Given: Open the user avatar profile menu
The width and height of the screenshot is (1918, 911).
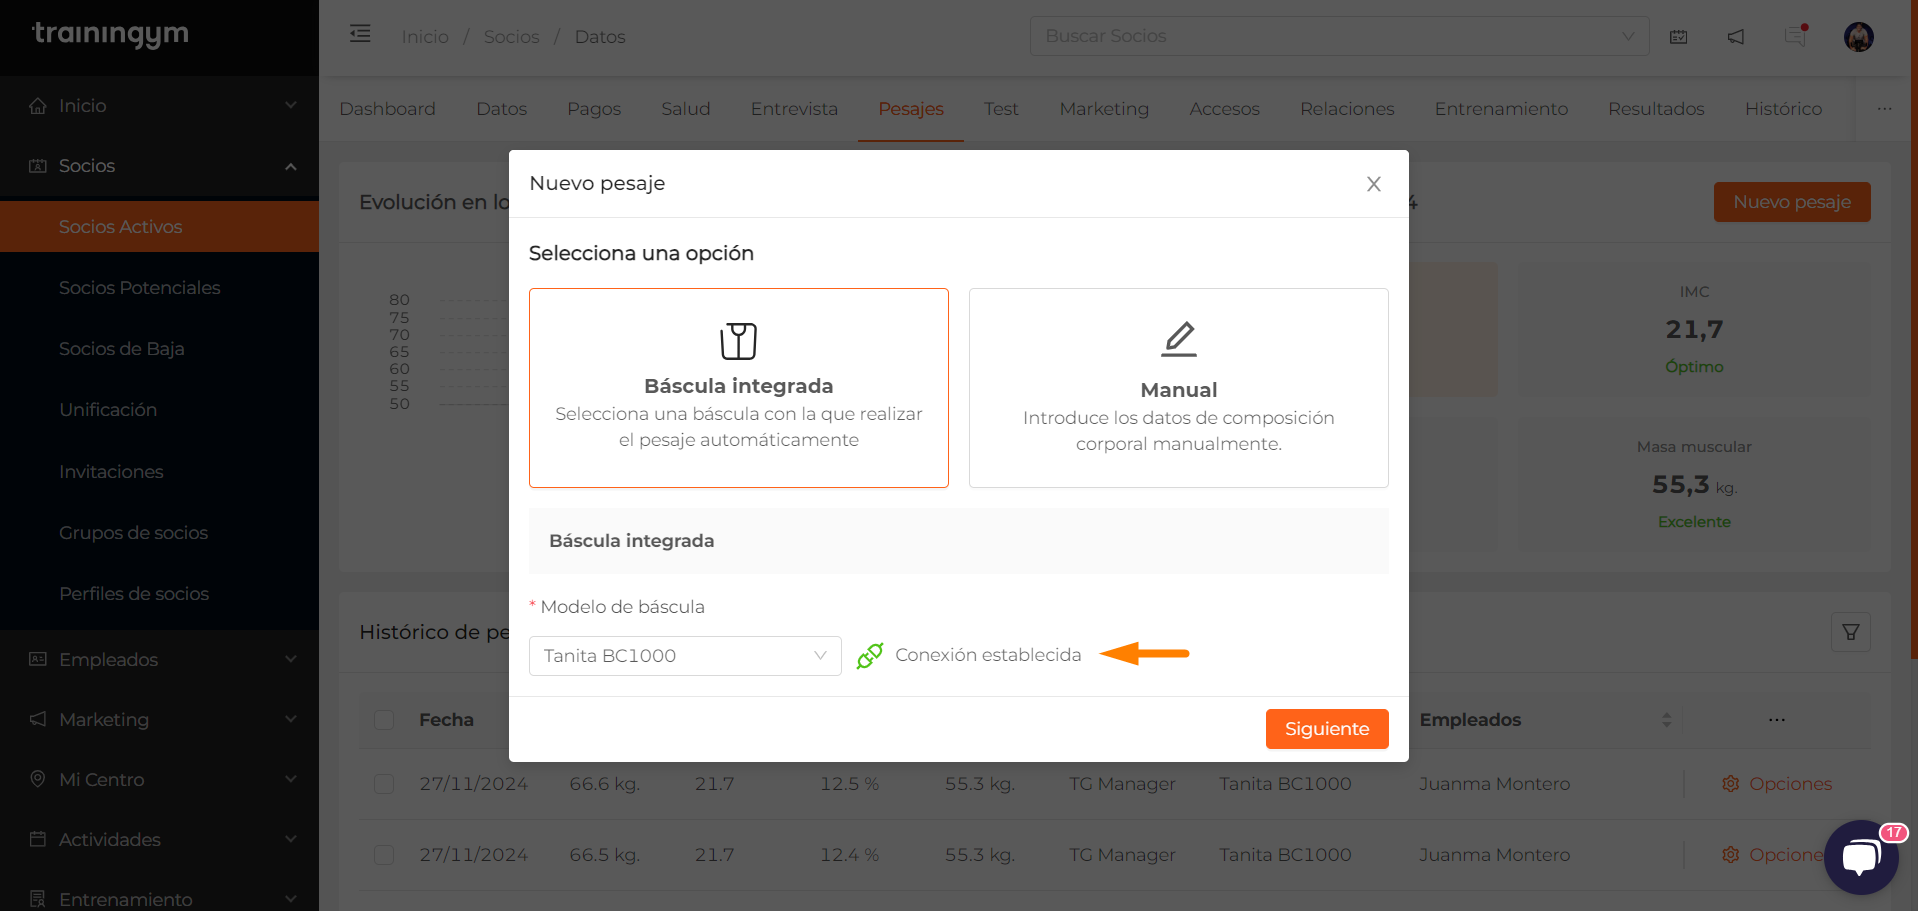Looking at the screenshot, I should point(1859,37).
